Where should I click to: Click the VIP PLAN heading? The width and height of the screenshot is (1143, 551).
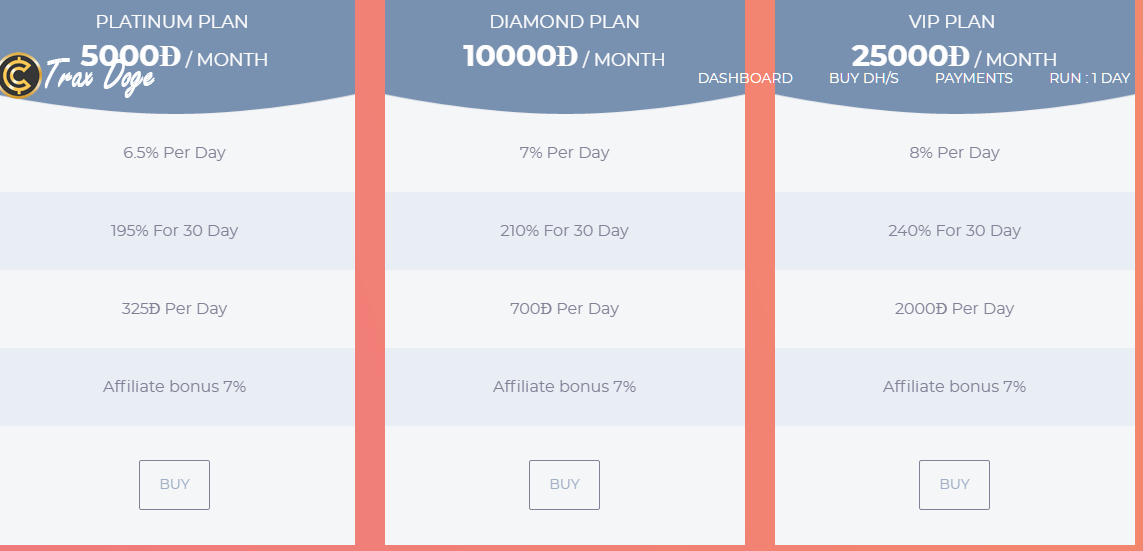point(954,21)
